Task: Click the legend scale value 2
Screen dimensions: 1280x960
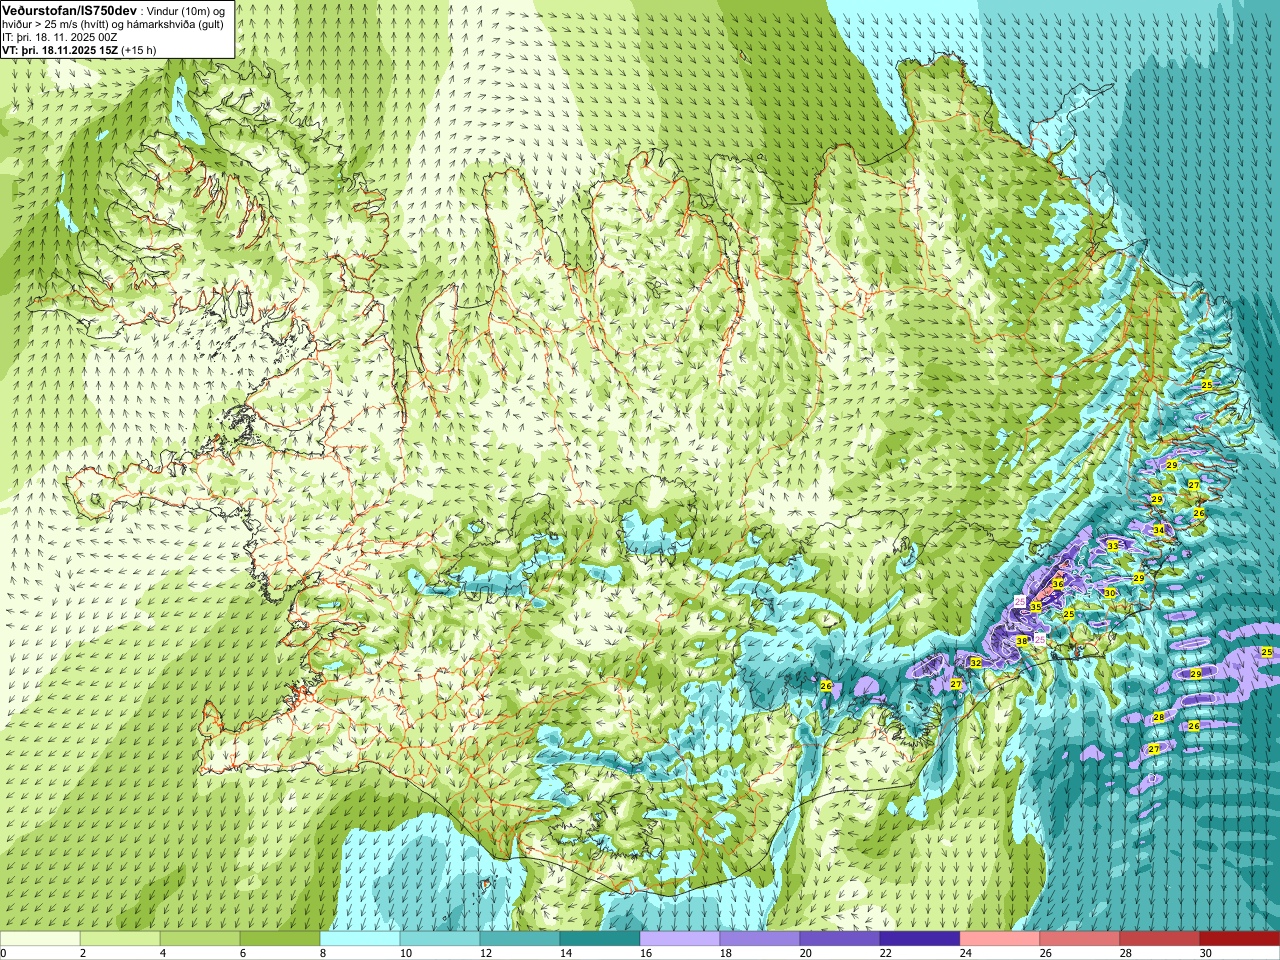Action: click(x=83, y=953)
